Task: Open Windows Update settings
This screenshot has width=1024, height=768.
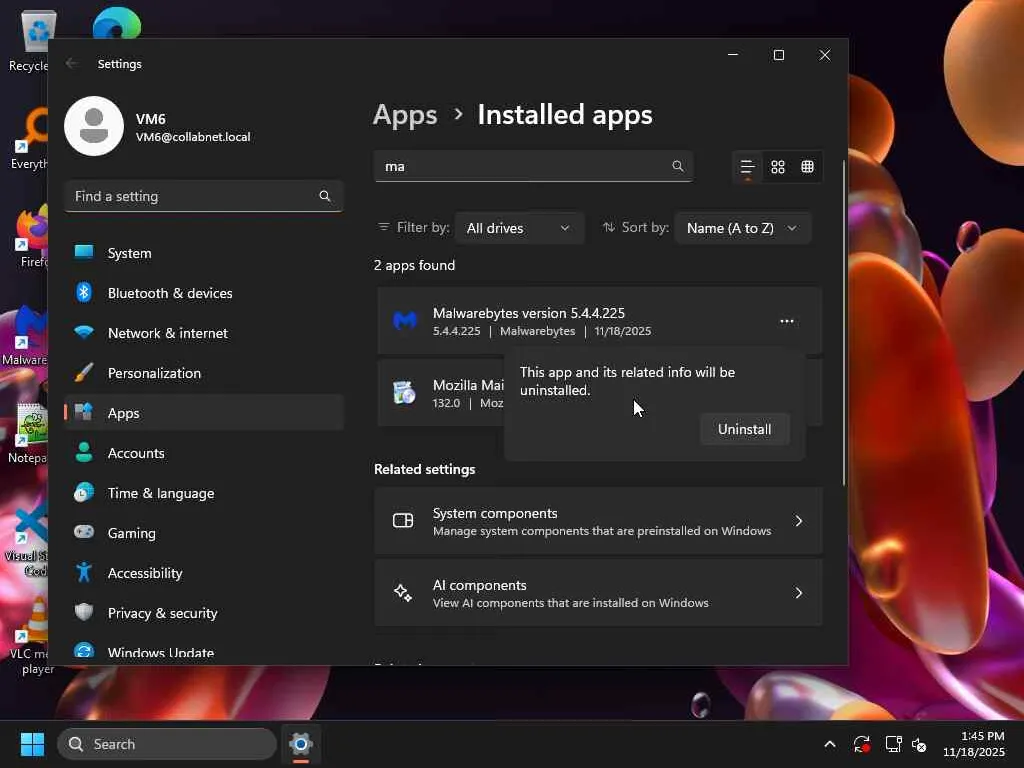Action: tap(204, 652)
